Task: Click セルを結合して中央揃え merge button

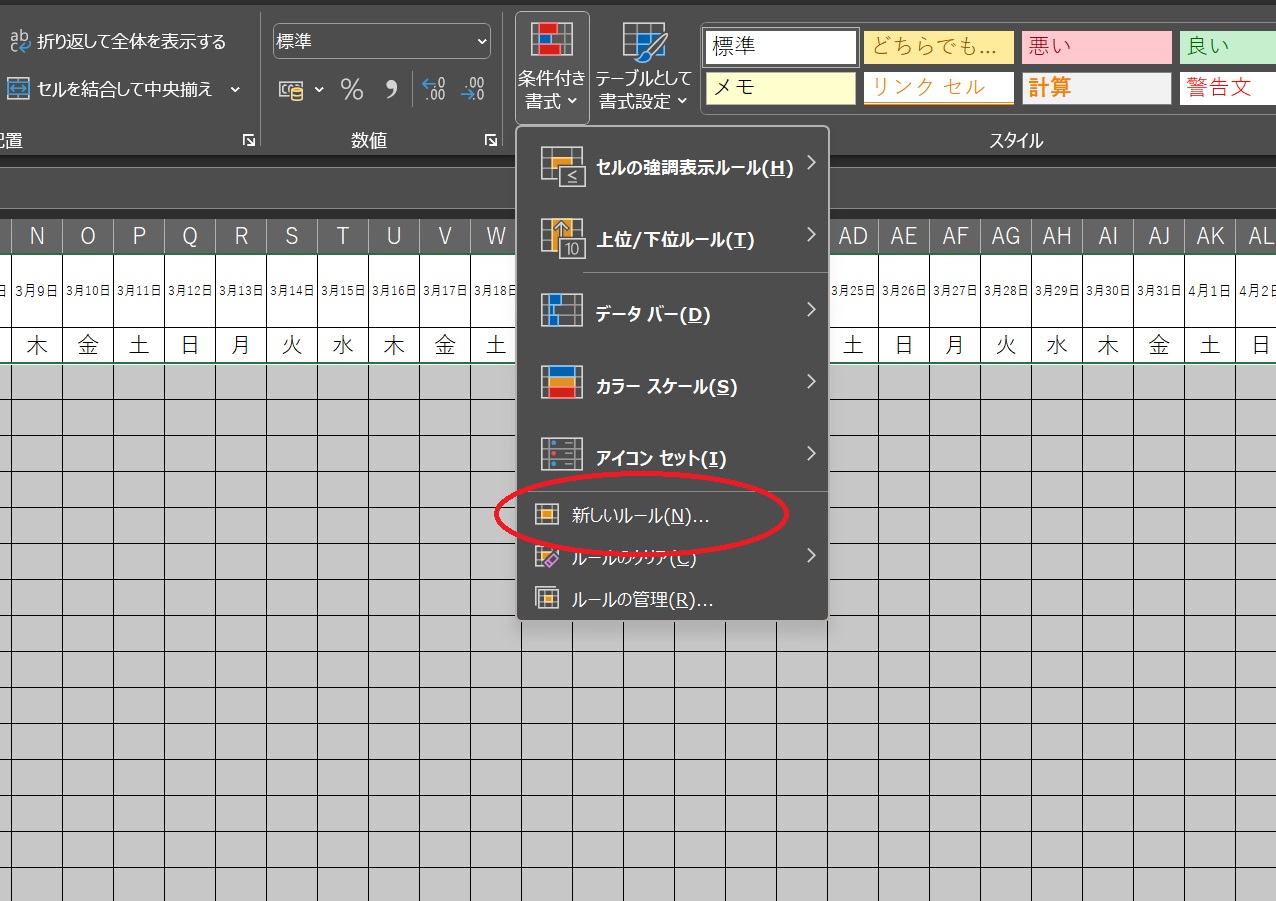Action: [113, 89]
